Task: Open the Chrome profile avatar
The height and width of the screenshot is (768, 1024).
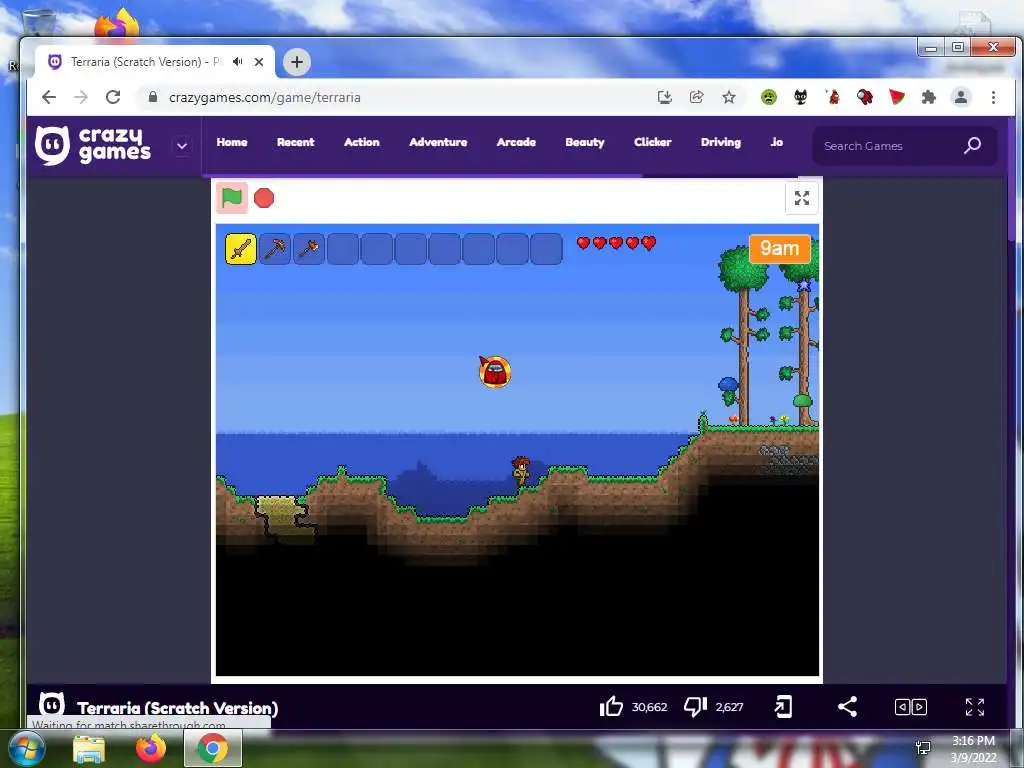Action: click(x=961, y=97)
